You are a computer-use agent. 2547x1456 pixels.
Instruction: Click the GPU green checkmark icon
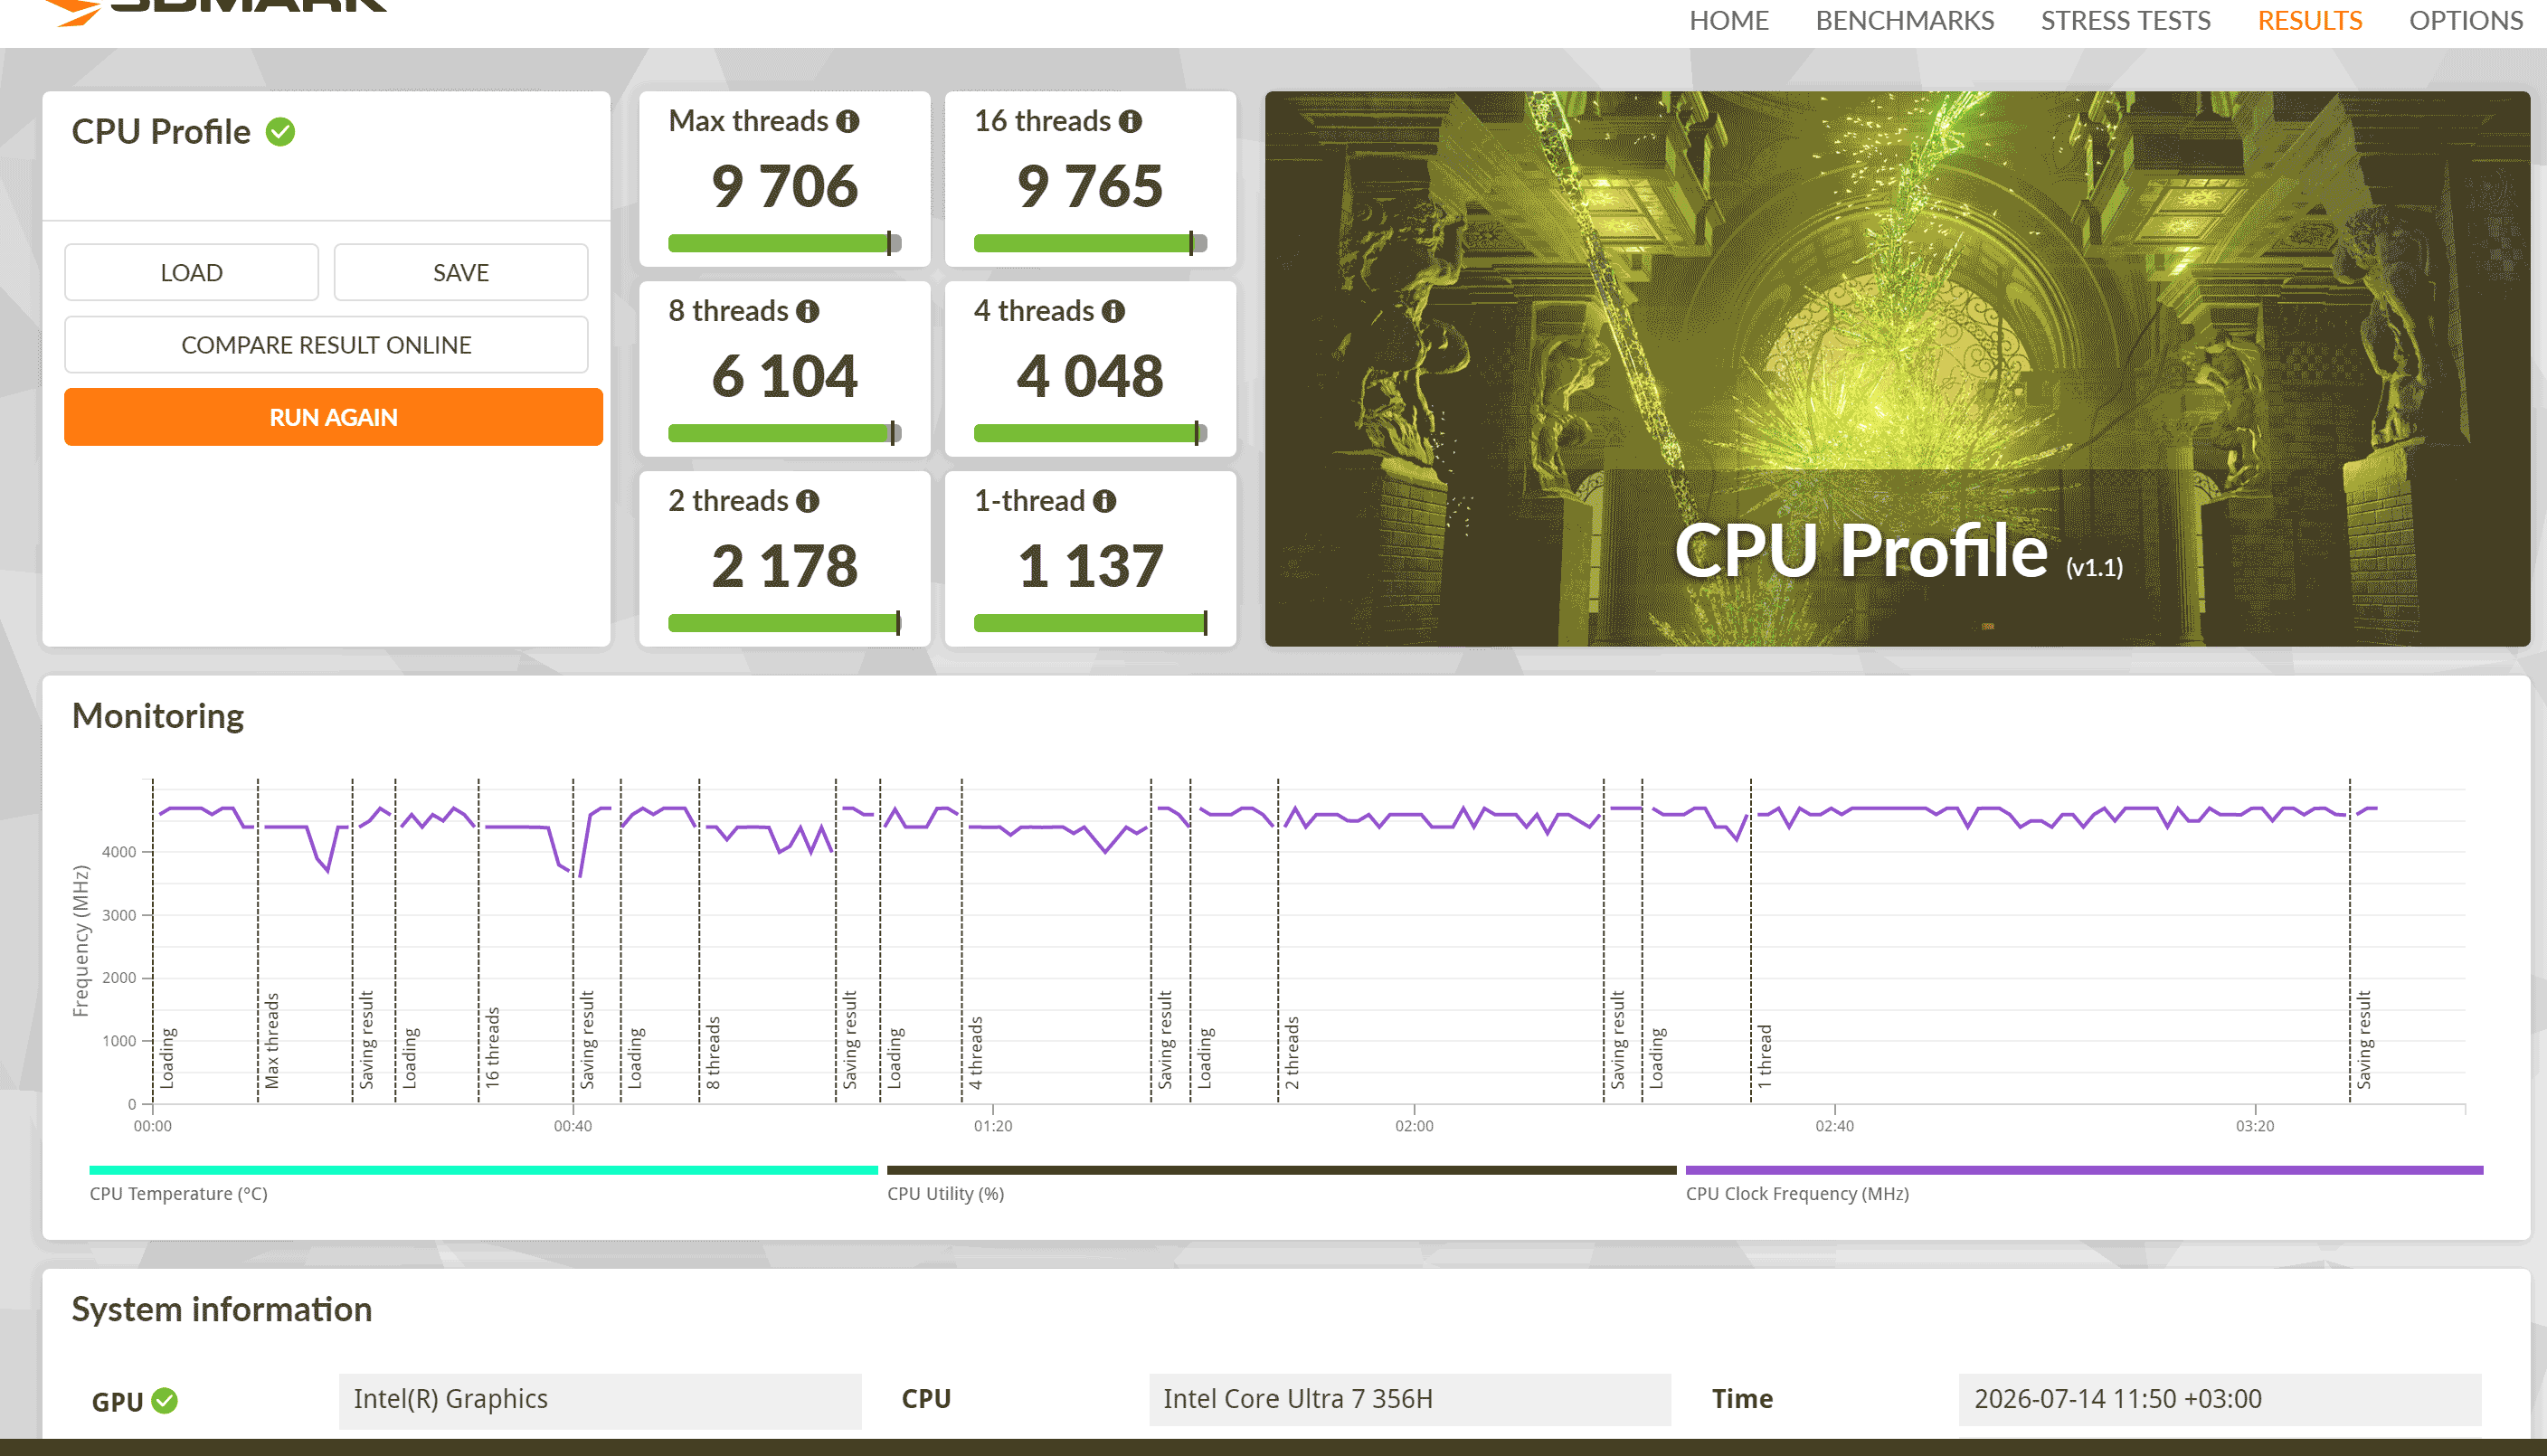click(x=165, y=1401)
